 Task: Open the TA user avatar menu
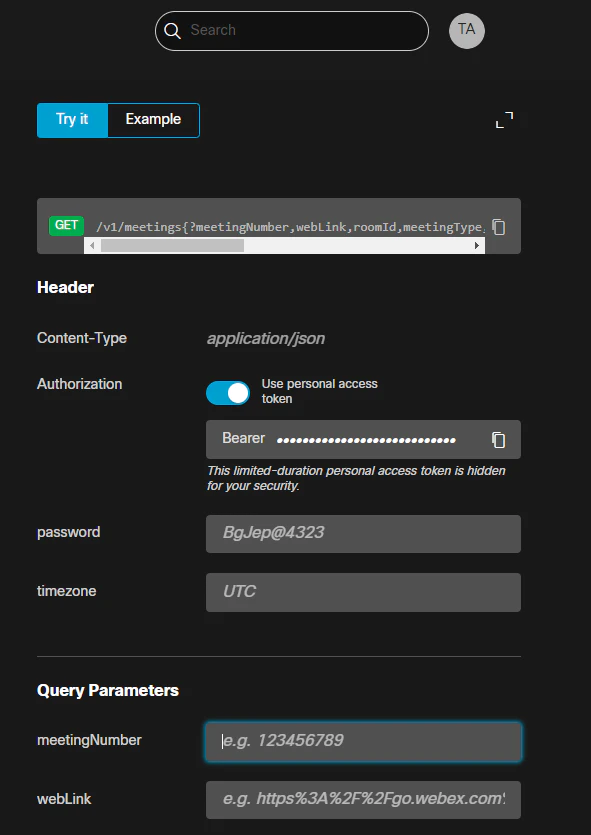pos(466,30)
